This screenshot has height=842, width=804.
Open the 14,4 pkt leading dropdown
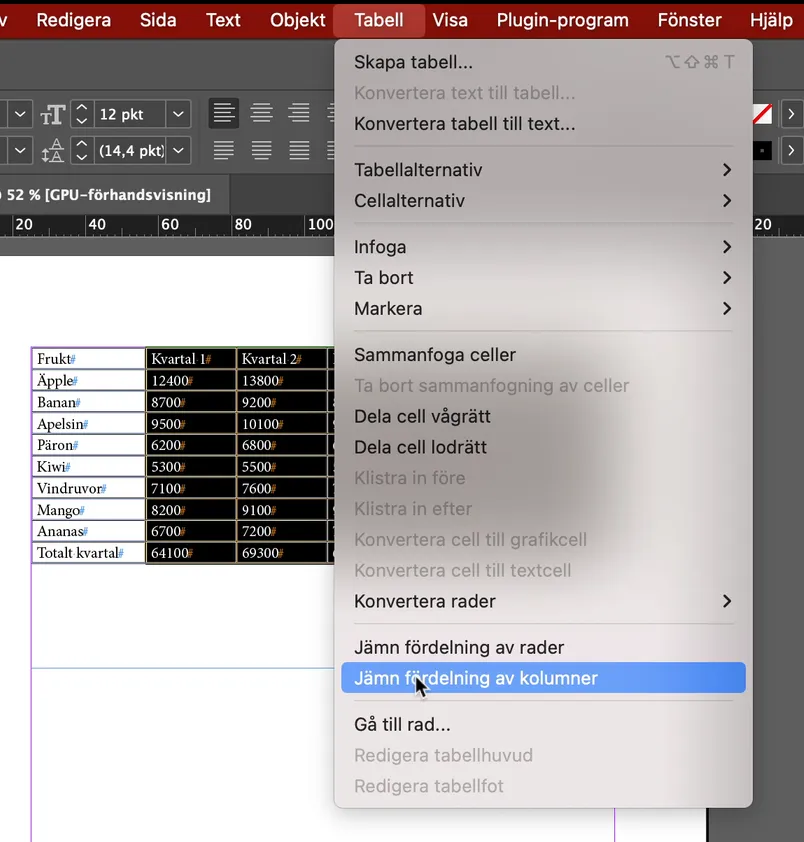tap(178, 151)
